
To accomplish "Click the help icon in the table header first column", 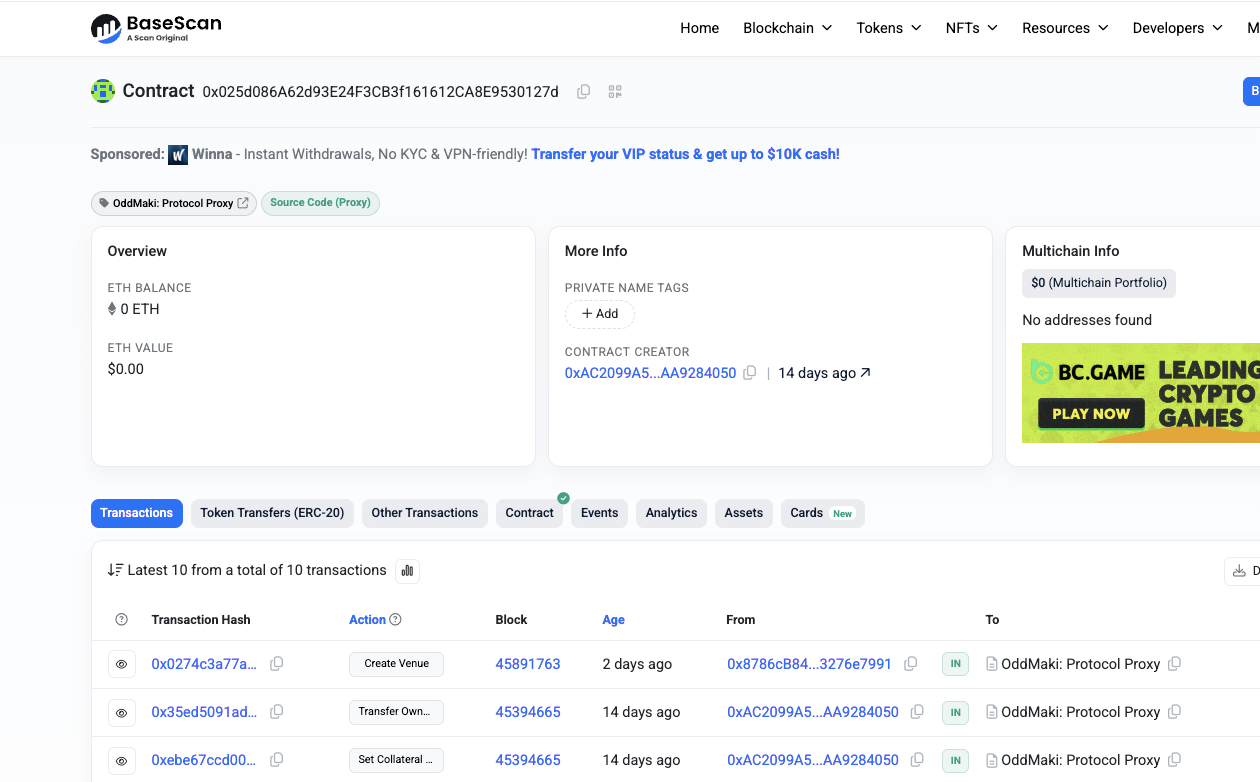I will (122, 620).
